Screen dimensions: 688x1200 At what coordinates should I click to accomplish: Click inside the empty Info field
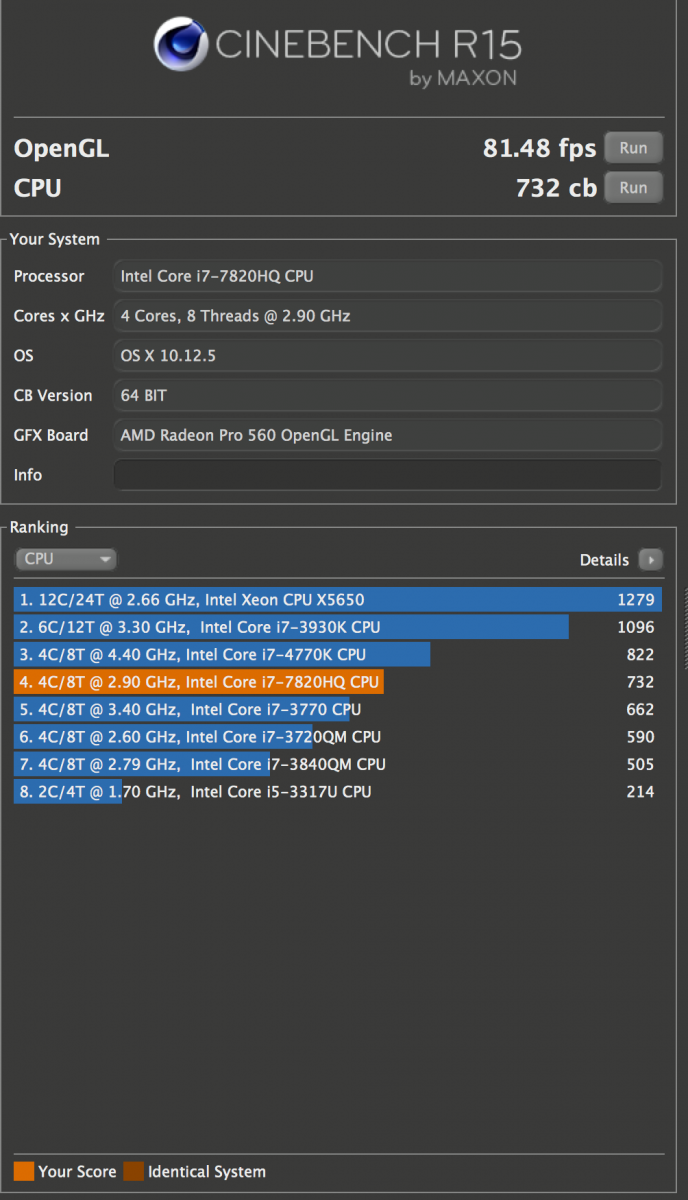point(387,475)
